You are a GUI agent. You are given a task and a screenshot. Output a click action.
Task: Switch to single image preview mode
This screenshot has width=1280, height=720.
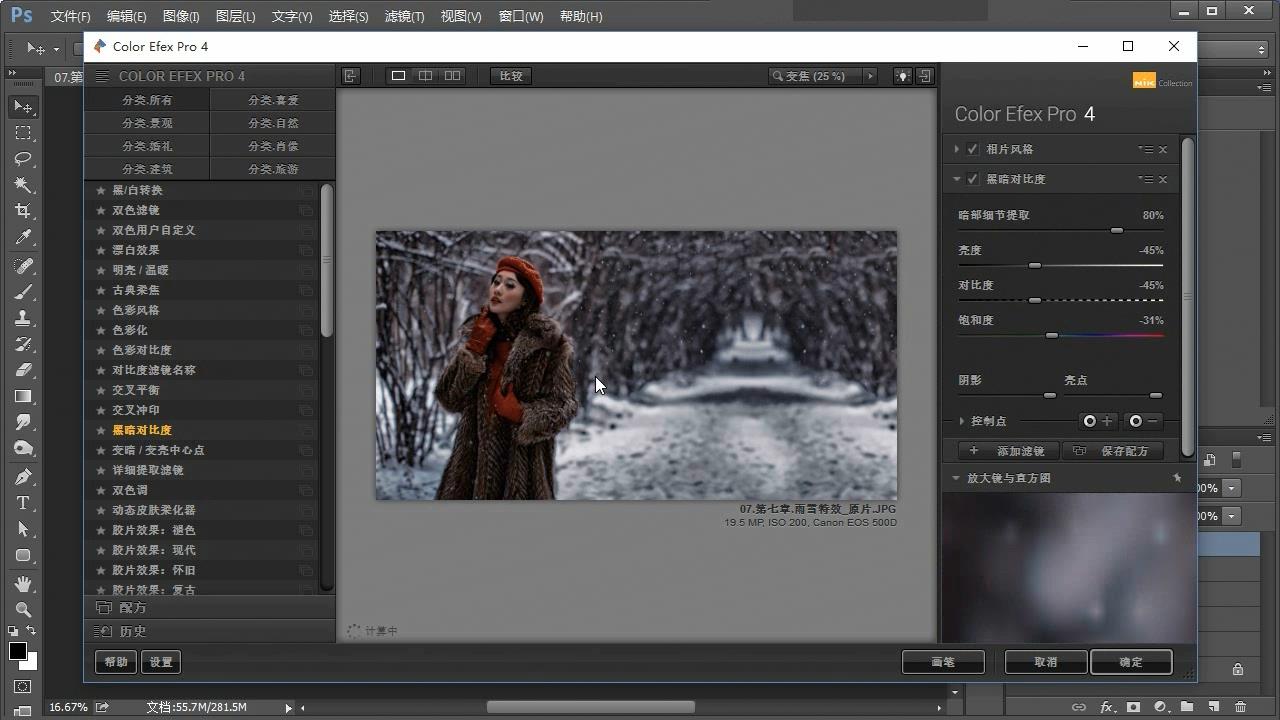pyautogui.click(x=398, y=76)
